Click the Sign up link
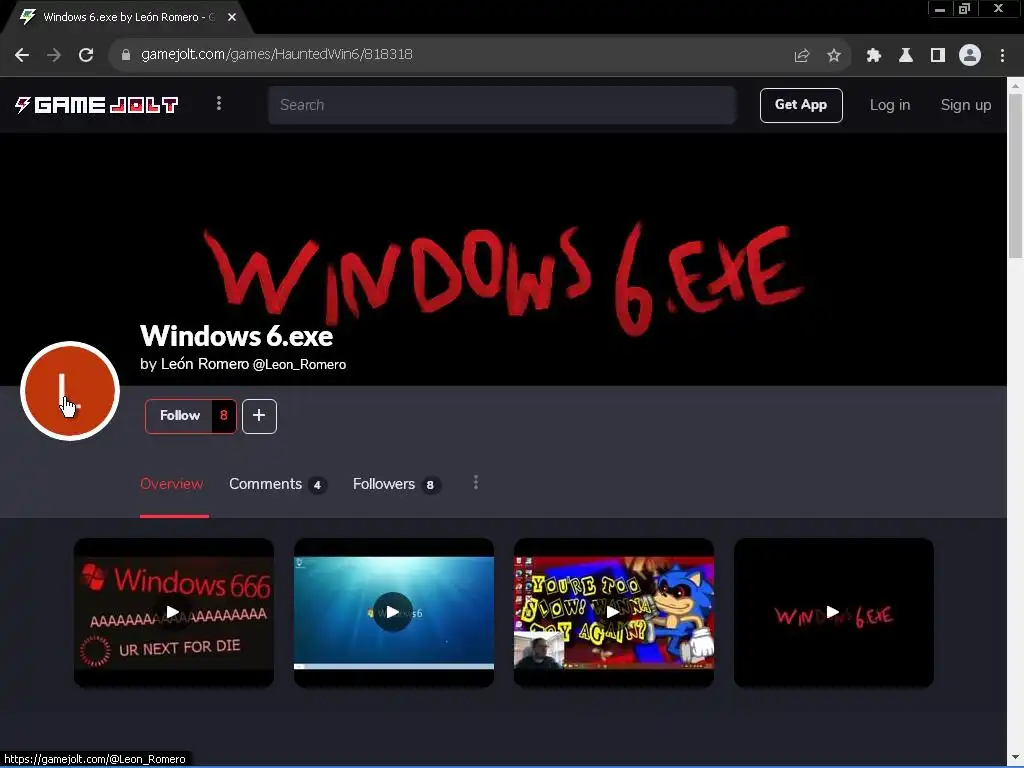This screenshot has height=768, width=1024. 965,105
